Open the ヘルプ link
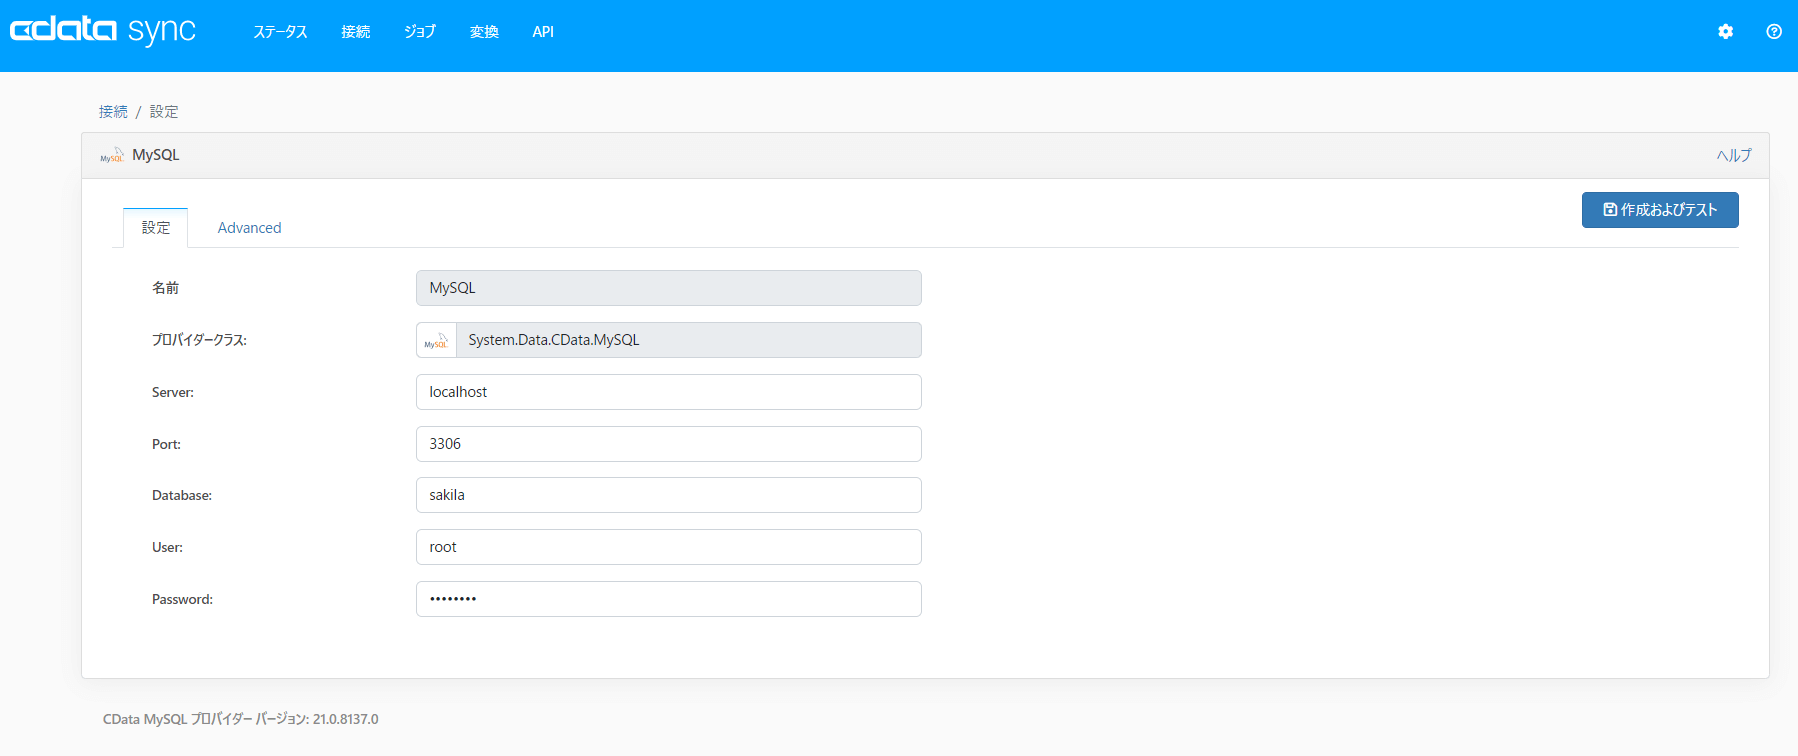The image size is (1798, 756). pyautogui.click(x=1734, y=155)
